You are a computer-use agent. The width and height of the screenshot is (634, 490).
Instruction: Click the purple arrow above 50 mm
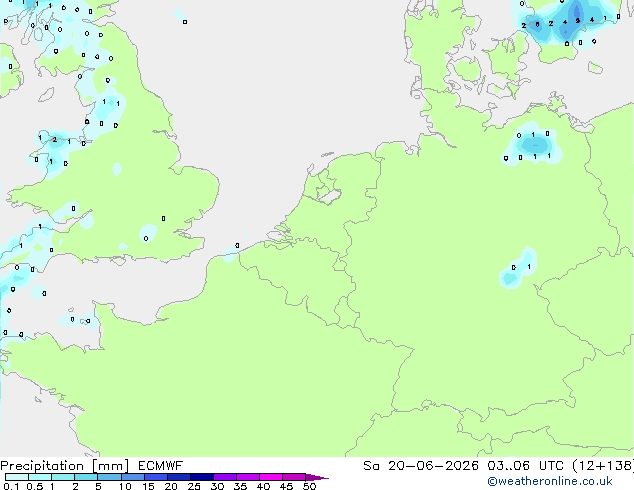(x=317, y=477)
